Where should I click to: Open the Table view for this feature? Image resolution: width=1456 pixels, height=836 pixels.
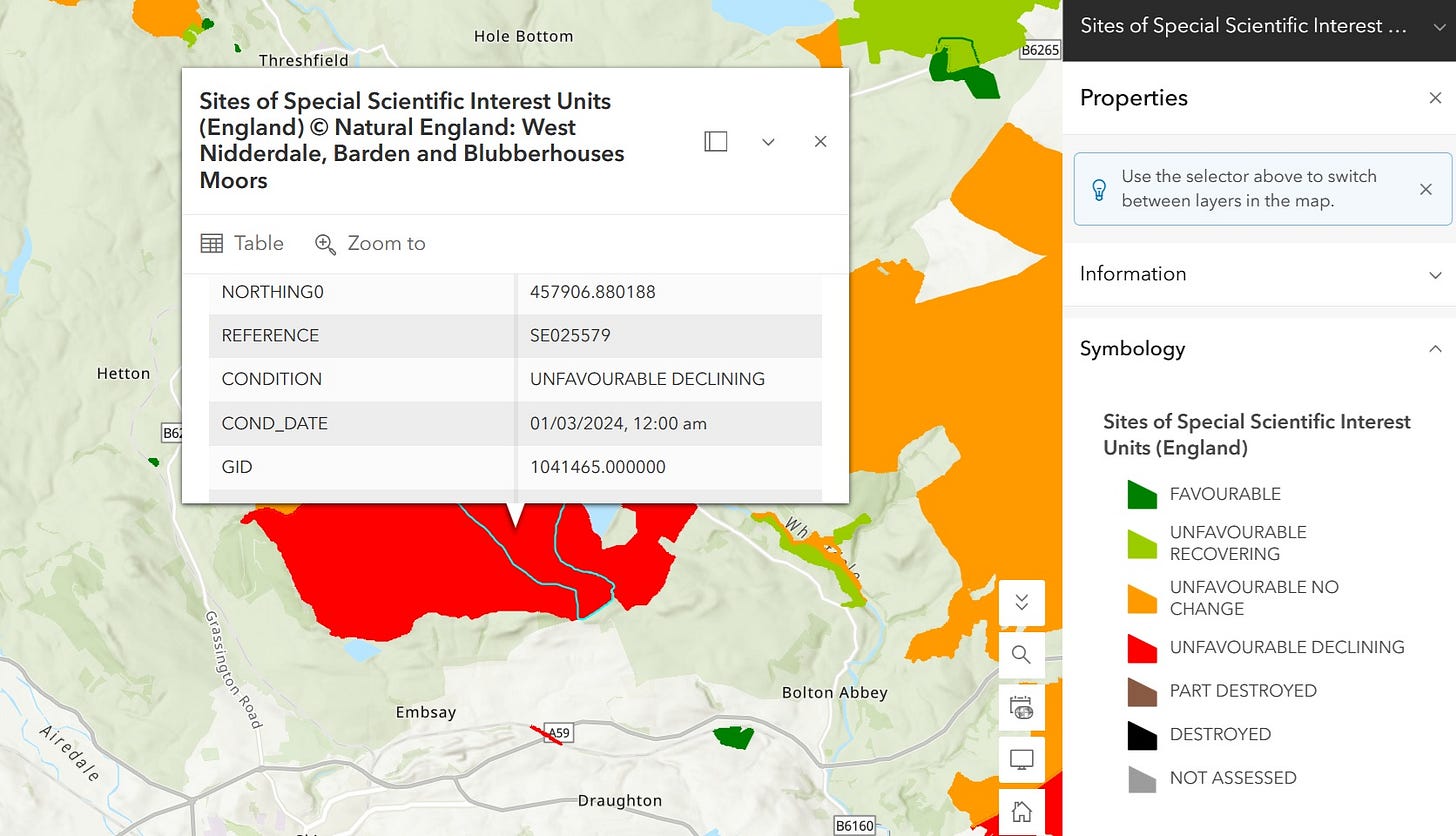[242, 243]
